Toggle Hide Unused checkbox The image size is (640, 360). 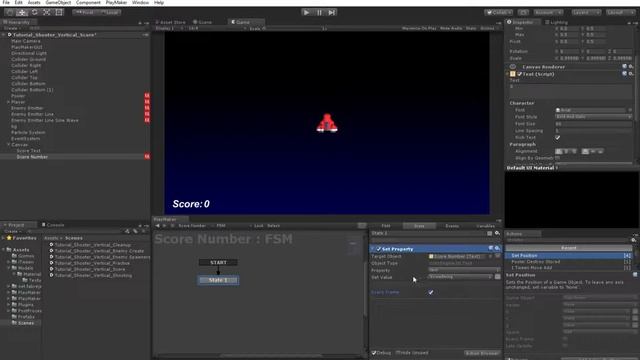[x=398, y=353]
